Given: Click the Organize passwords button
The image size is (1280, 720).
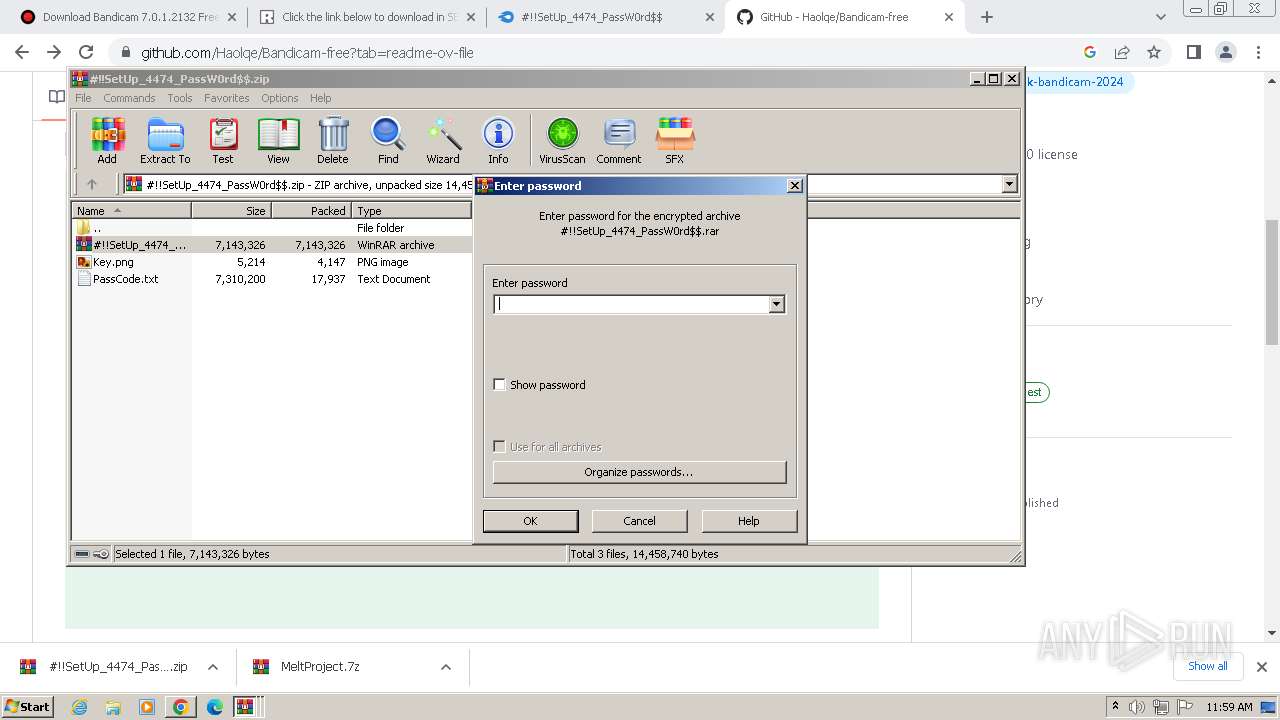Looking at the screenshot, I should 639,472.
